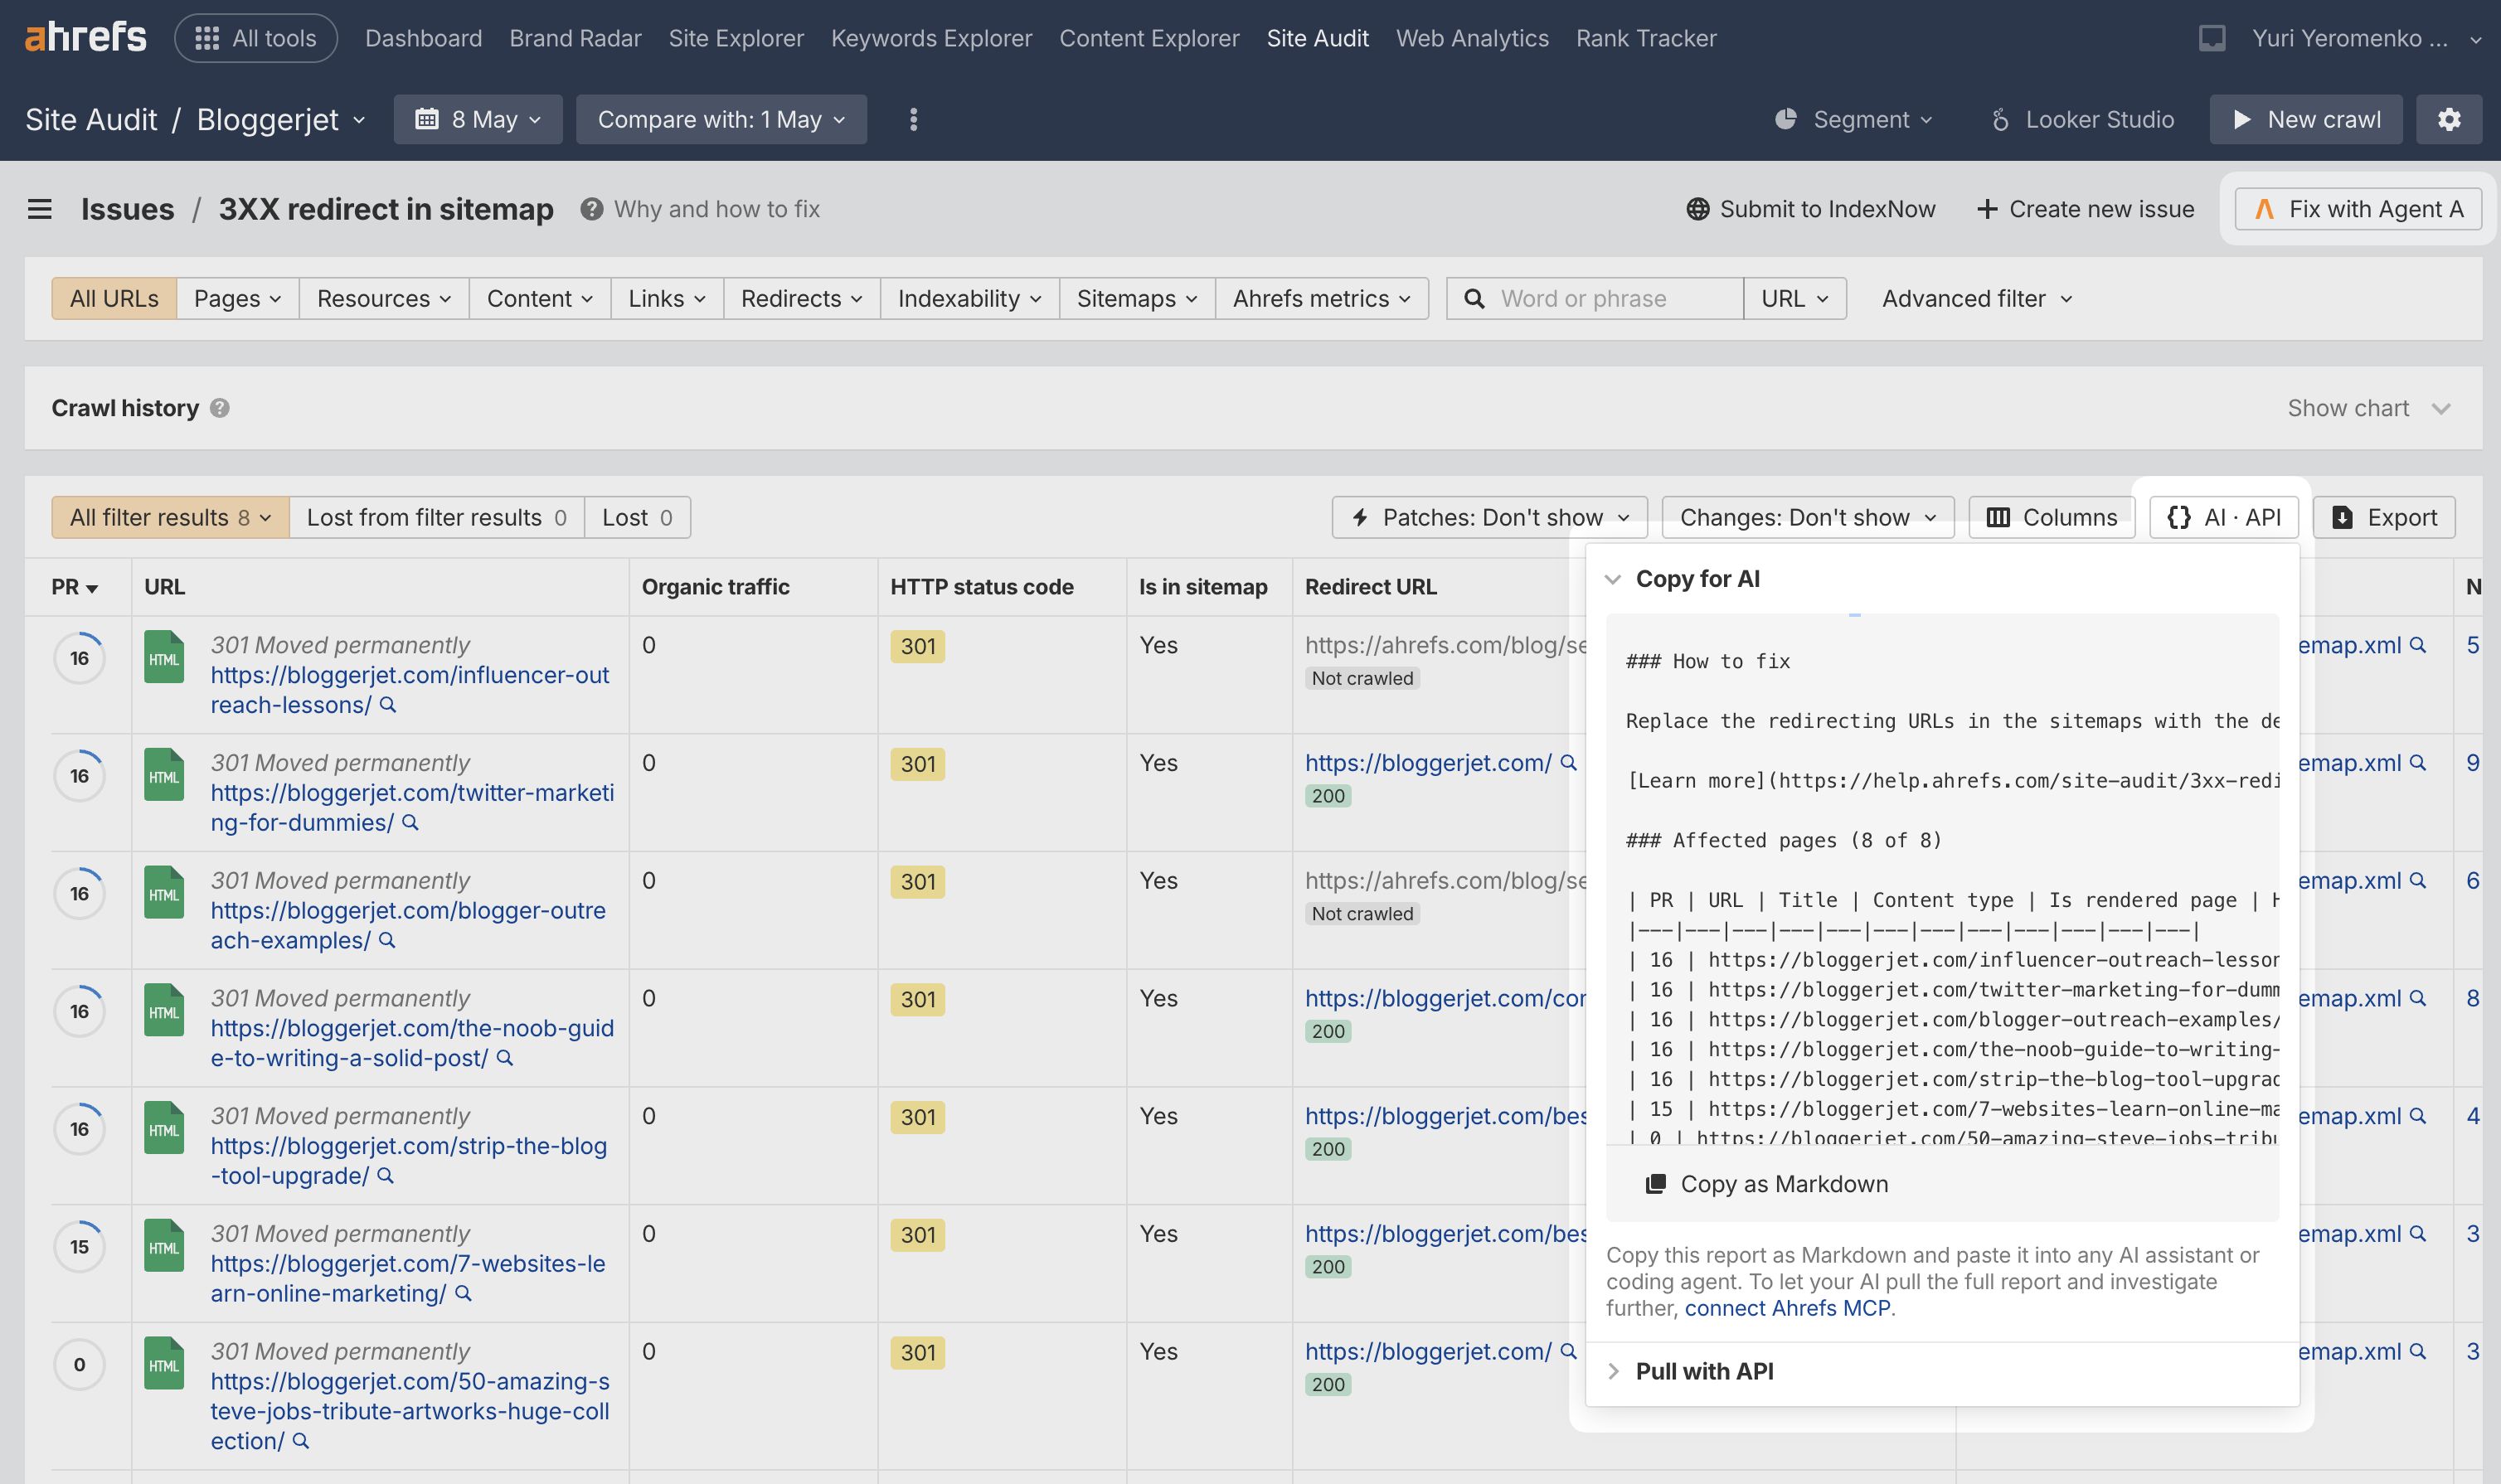Expand the Advanced filter options
The height and width of the screenshot is (1484, 2501).
coord(1977,298)
